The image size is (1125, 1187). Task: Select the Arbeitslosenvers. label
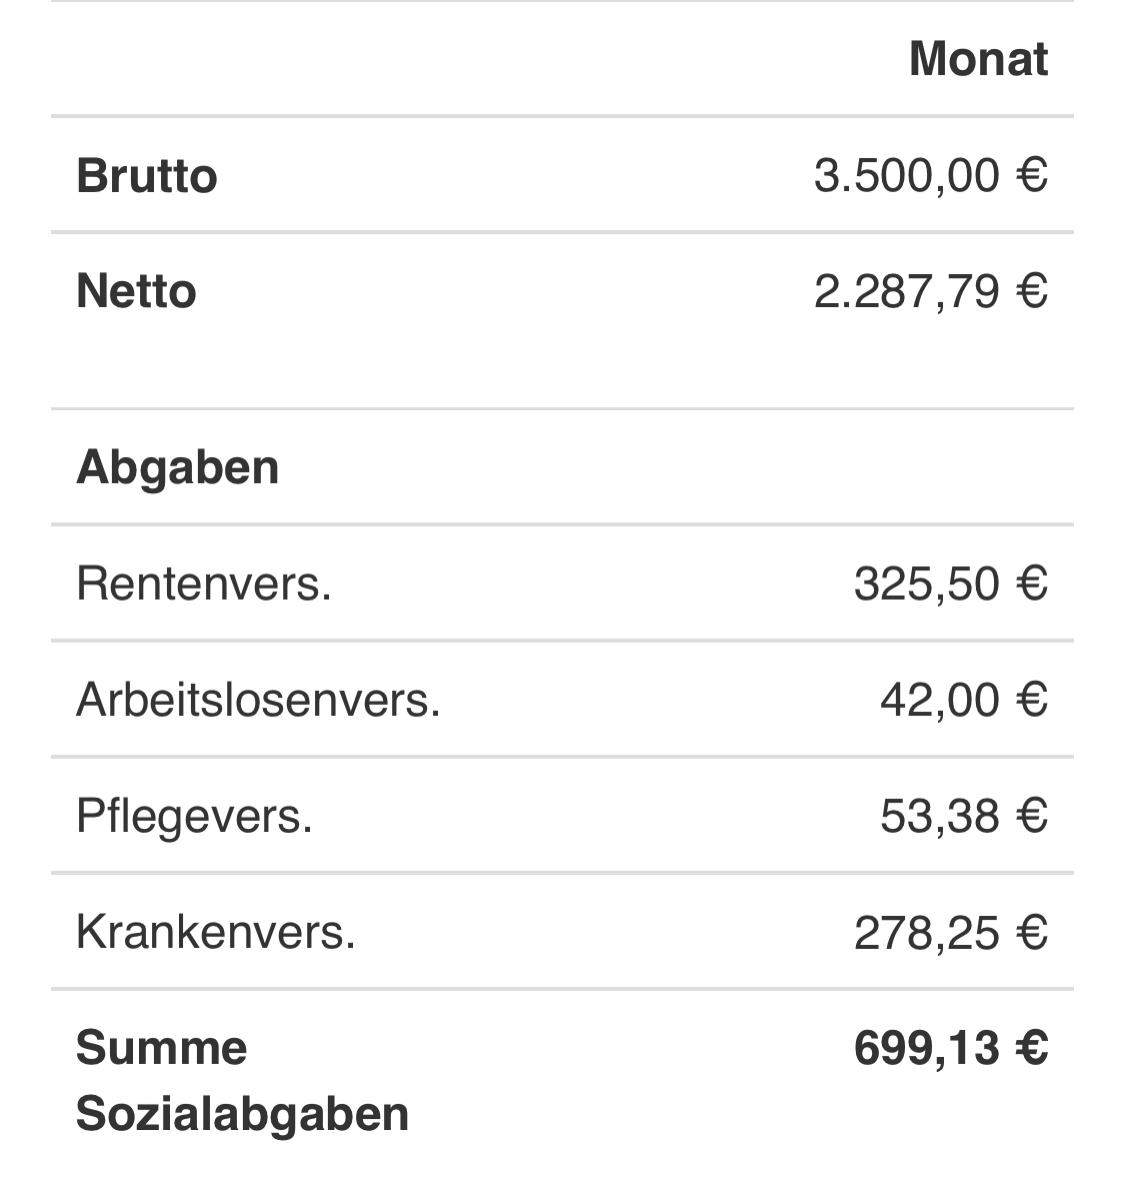coord(258,700)
